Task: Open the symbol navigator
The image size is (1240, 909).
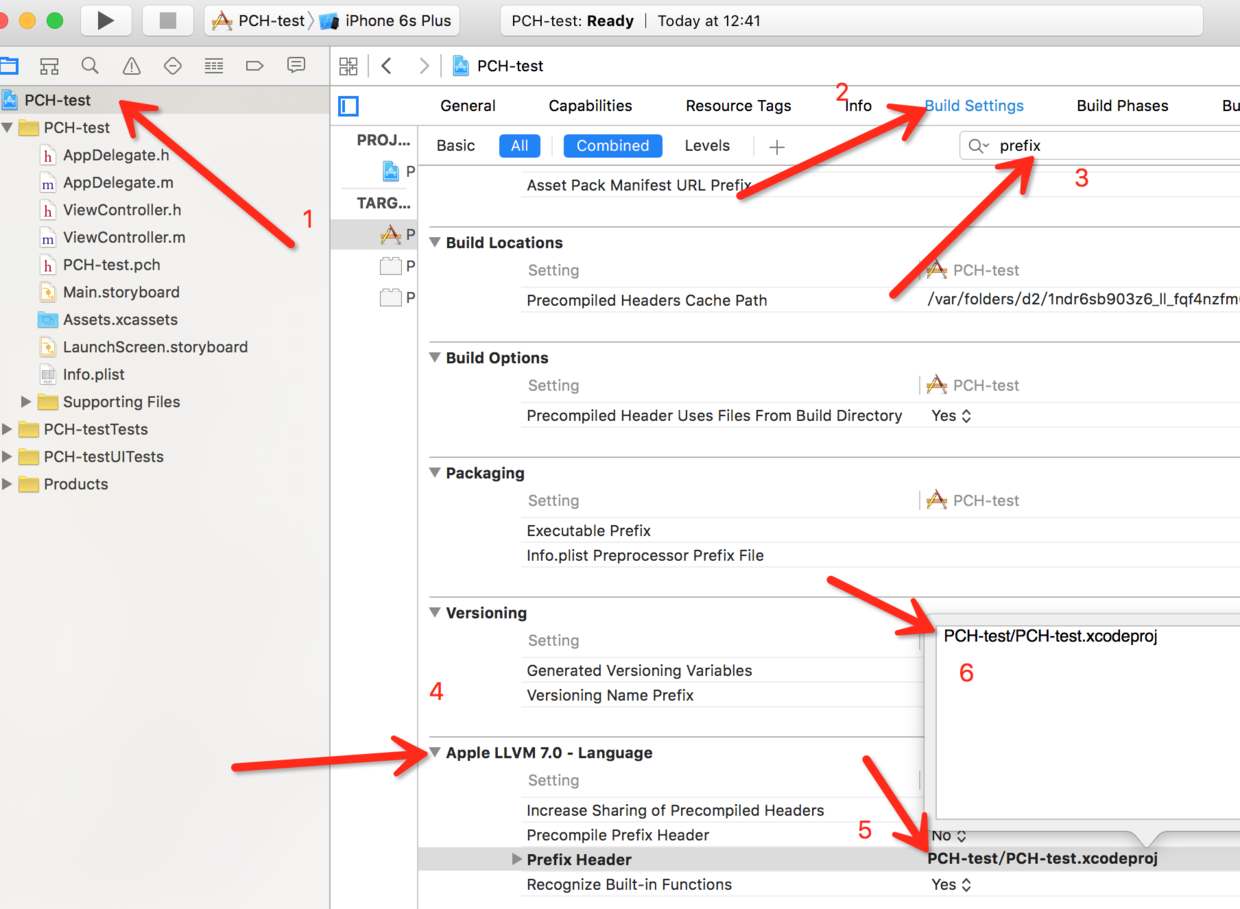Action: point(49,66)
